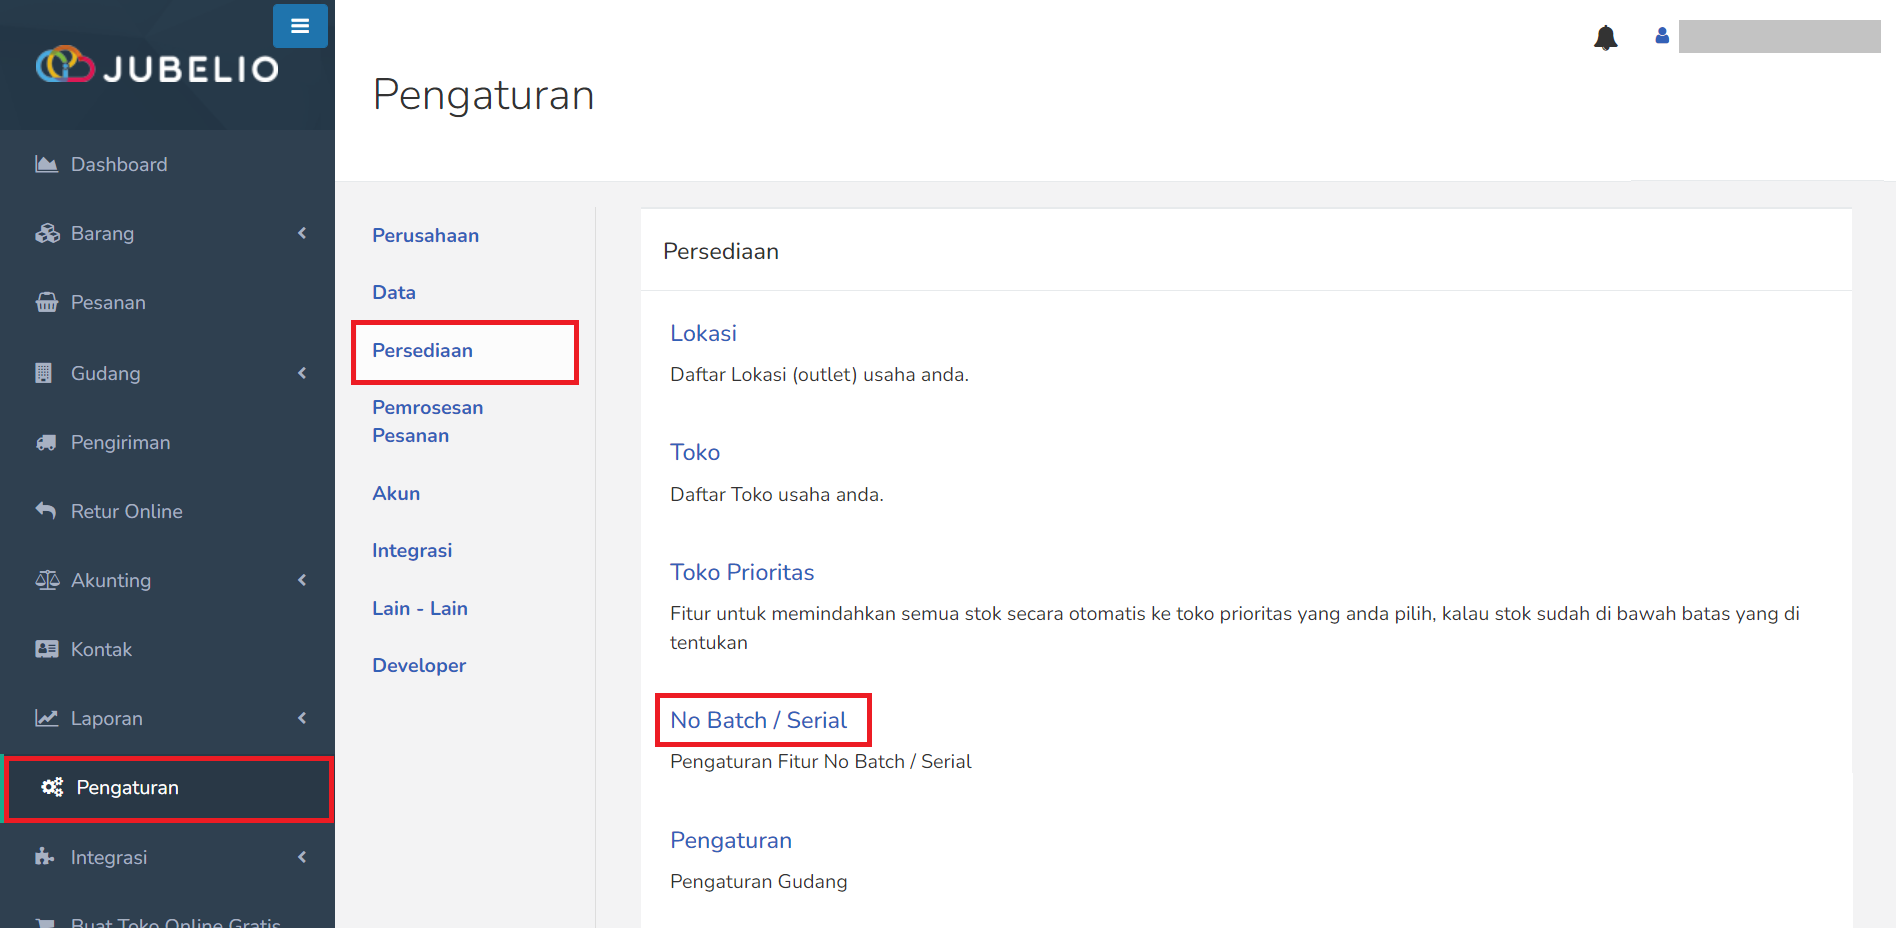Select the Persediaan settings tab
This screenshot has width=1896, height=928.
tap(422, 350)
